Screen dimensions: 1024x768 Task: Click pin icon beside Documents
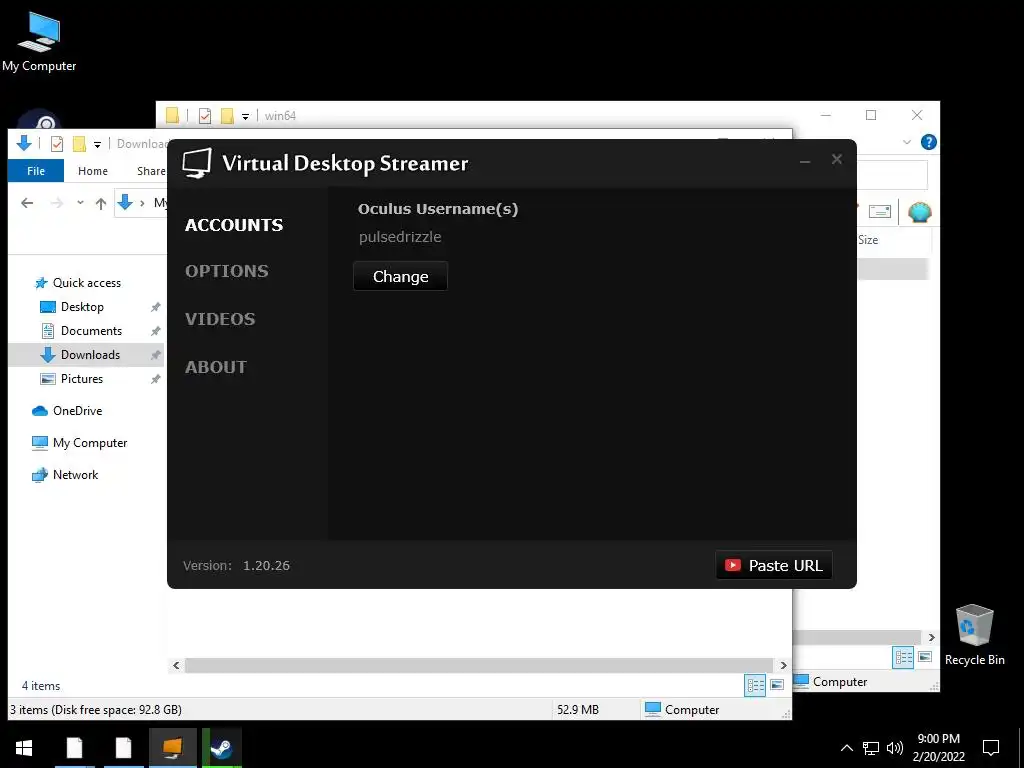155,331
